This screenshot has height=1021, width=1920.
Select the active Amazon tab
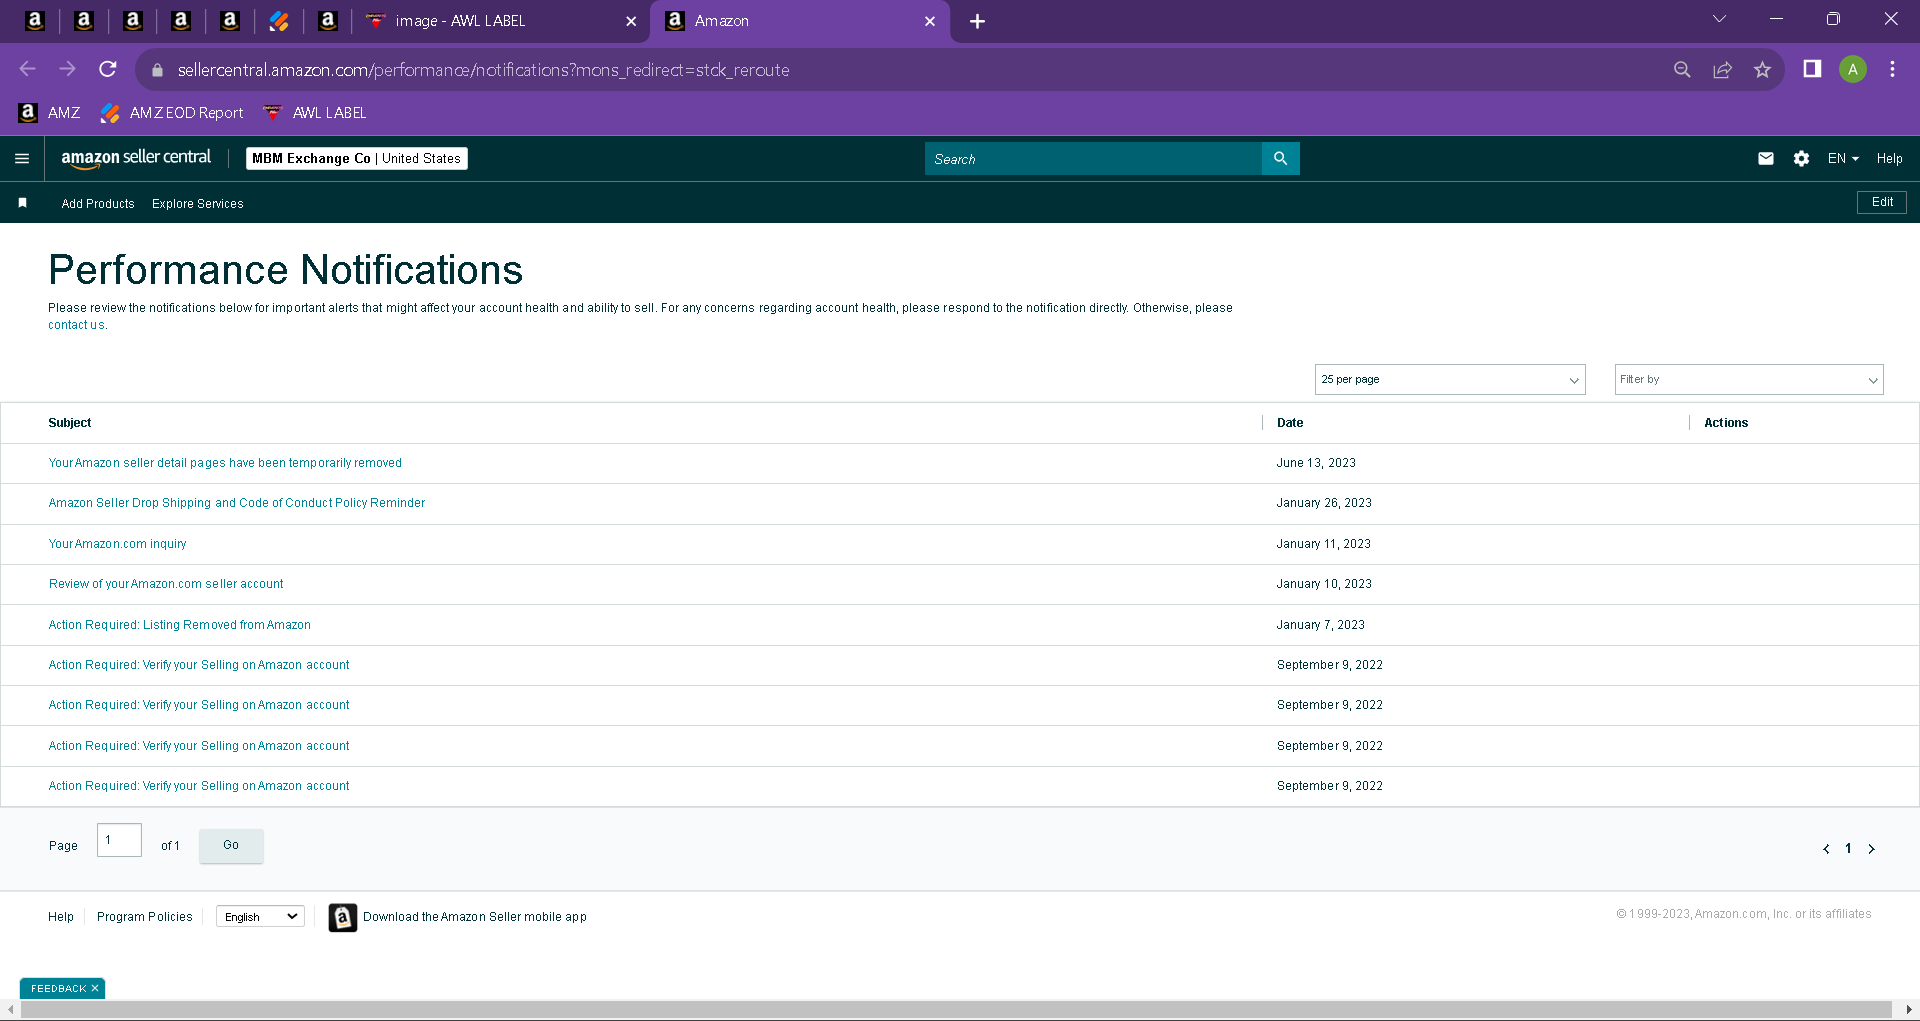(800, 21)
